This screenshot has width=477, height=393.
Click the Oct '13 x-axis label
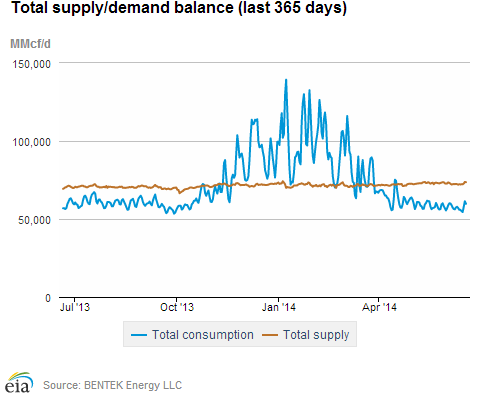pyautogui.click(x=177, y=307)
